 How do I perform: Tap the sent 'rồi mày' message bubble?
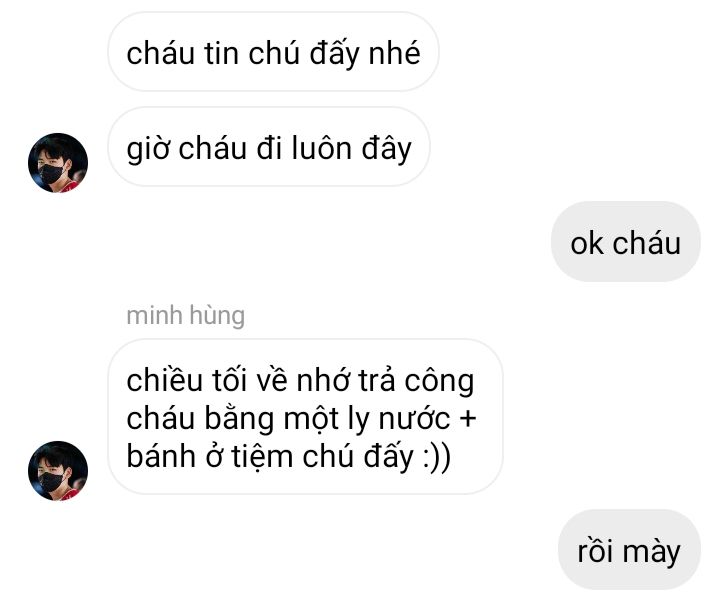tap(629, 550)
